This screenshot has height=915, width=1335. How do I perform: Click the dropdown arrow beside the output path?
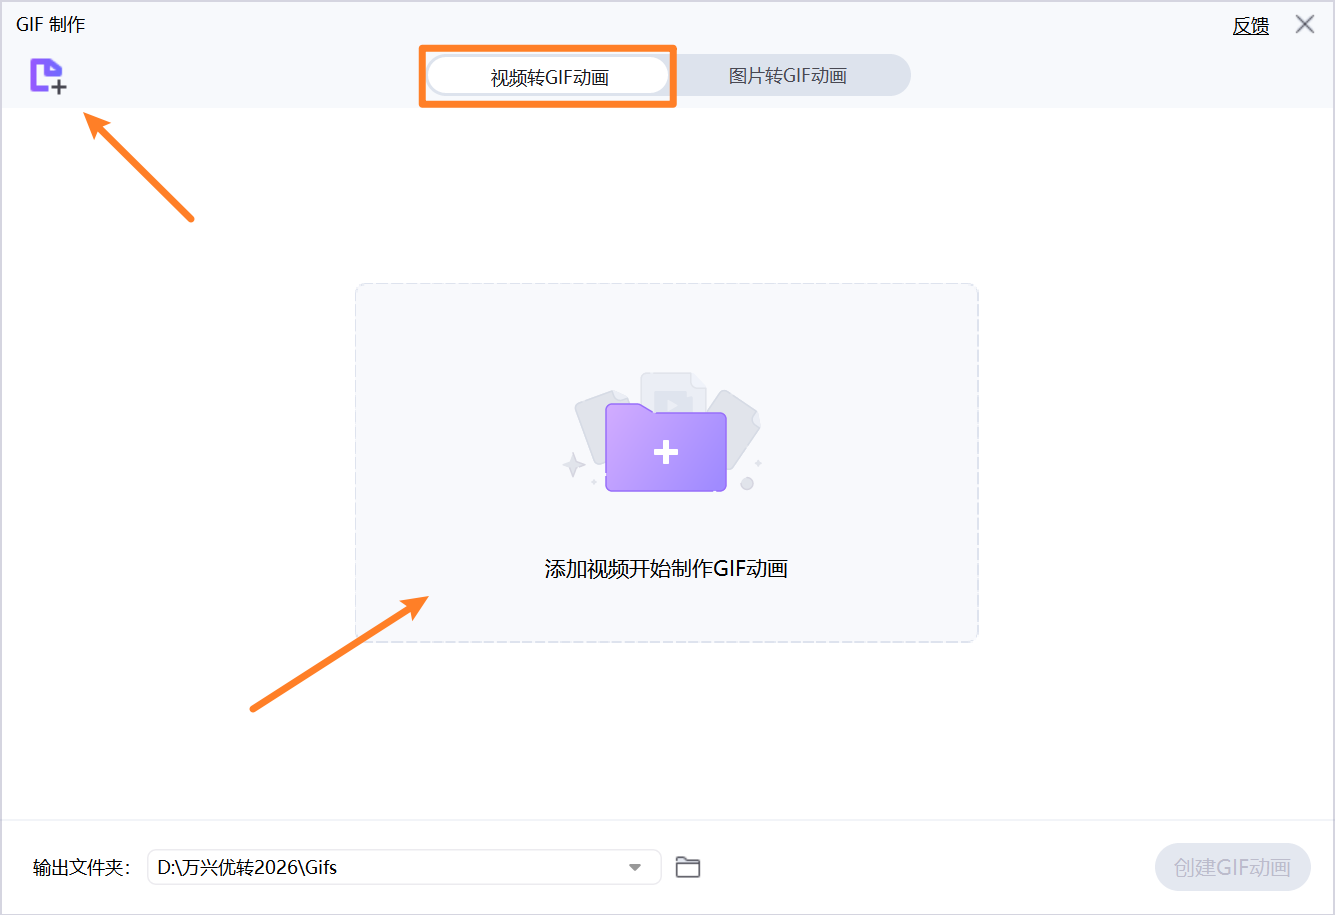[x=635, y=867]
